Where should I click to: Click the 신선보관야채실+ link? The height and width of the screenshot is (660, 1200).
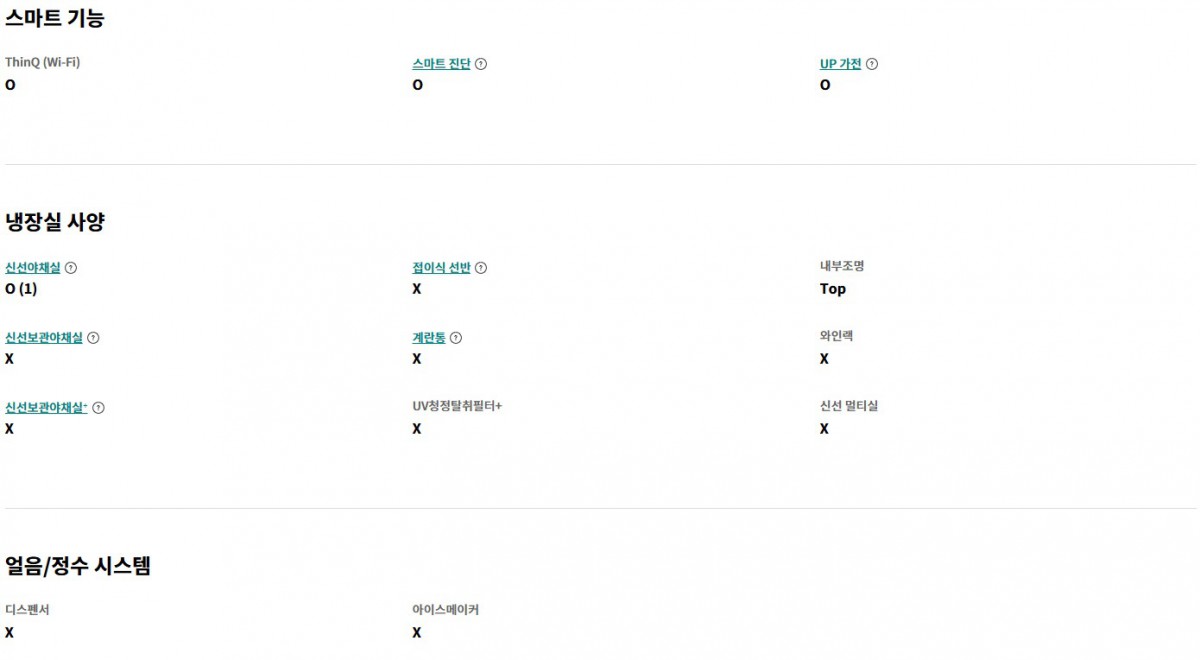(x=46, y=408)
